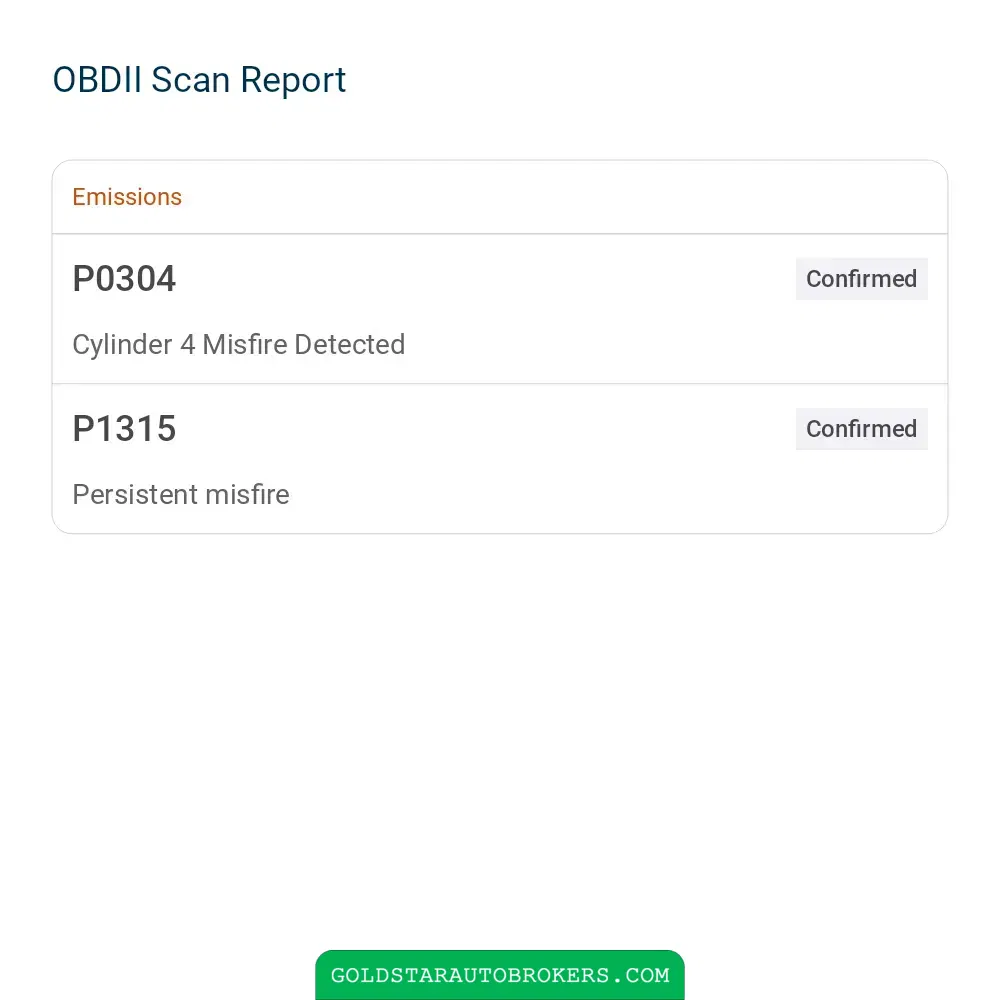1000x1000 pixels.
Task: Click the word Scan in the heading
Action: pos(191,80)
